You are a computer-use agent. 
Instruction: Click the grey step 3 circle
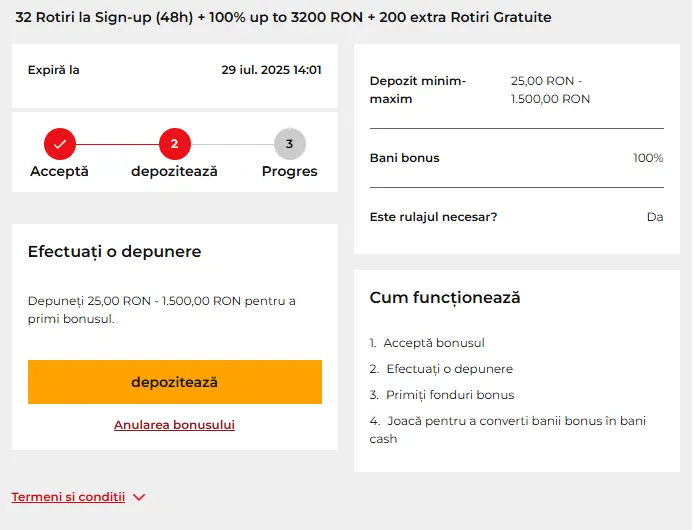[x=289, y=144]
